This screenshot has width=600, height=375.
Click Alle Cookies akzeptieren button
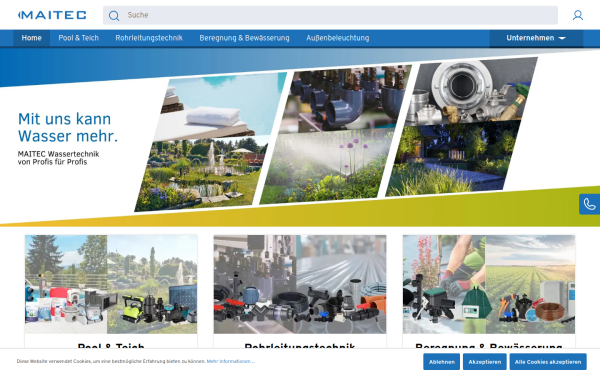tap(548, 362)
